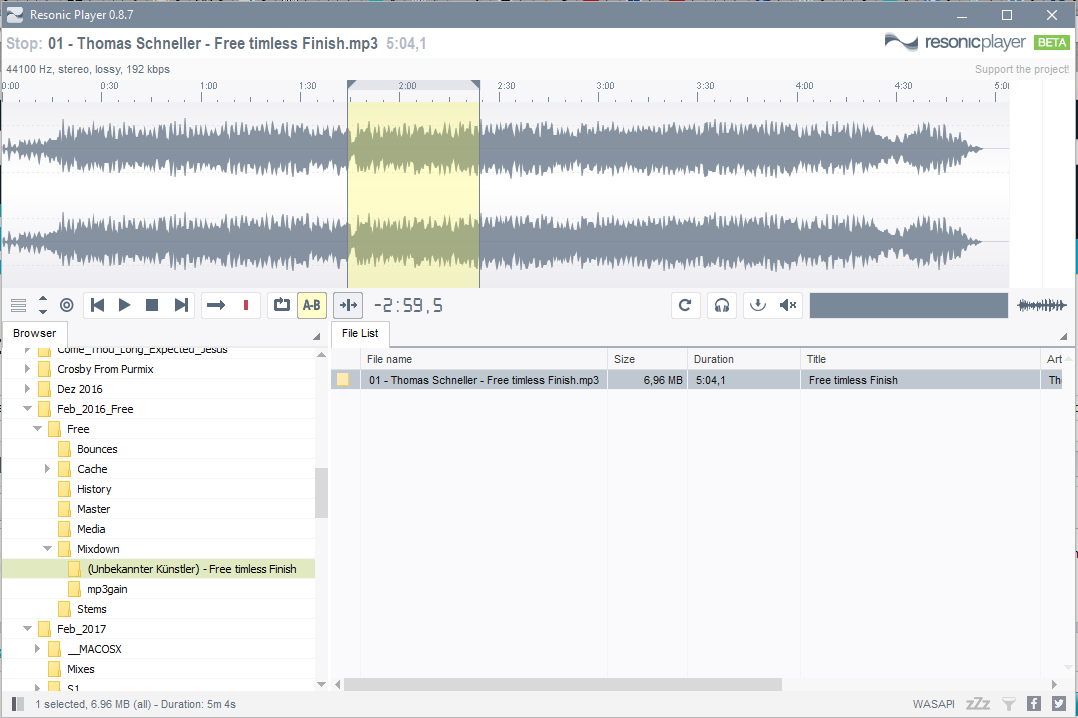Click the circular reload arrow icon
The width and height of the screenshot is (1078, 718).
(685, 305)
